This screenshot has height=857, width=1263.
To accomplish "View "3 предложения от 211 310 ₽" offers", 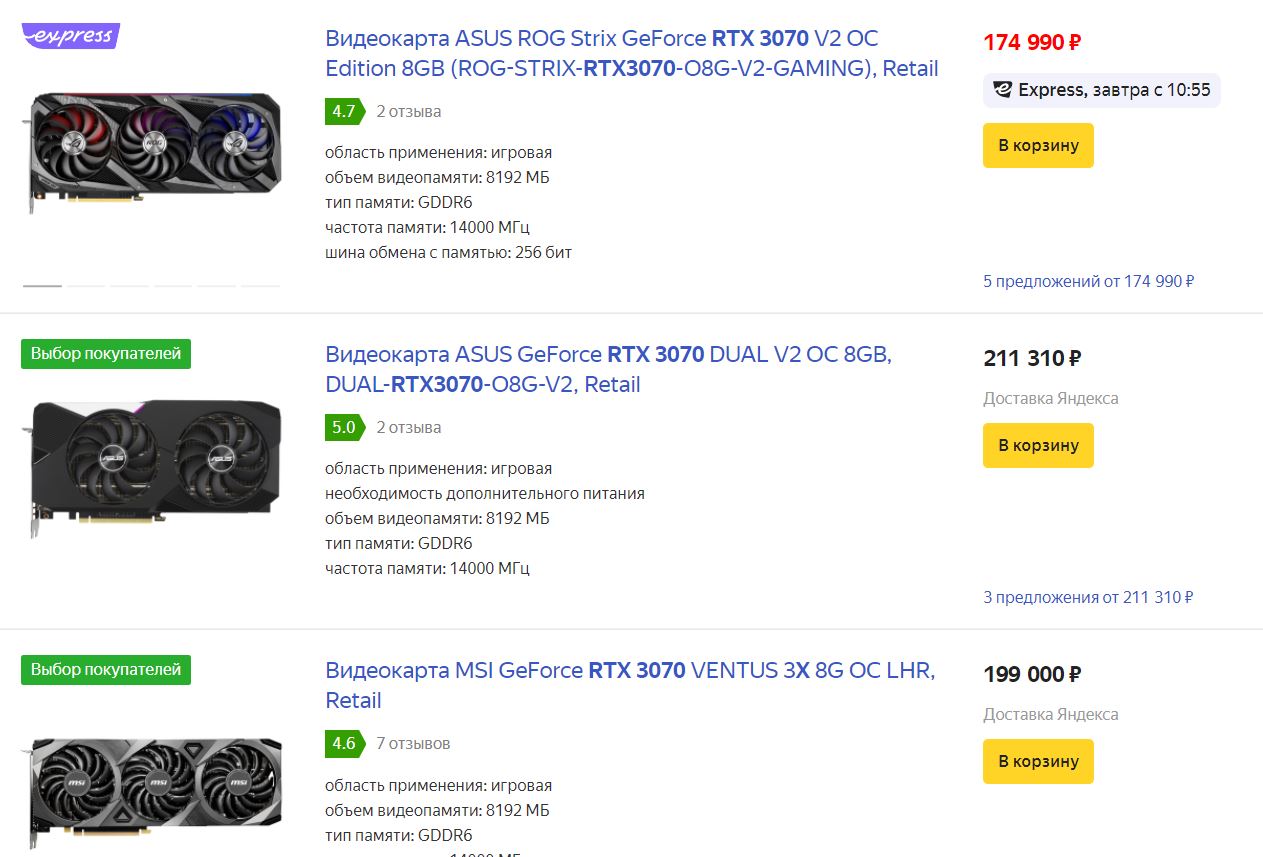I will tap(1088, 597).
